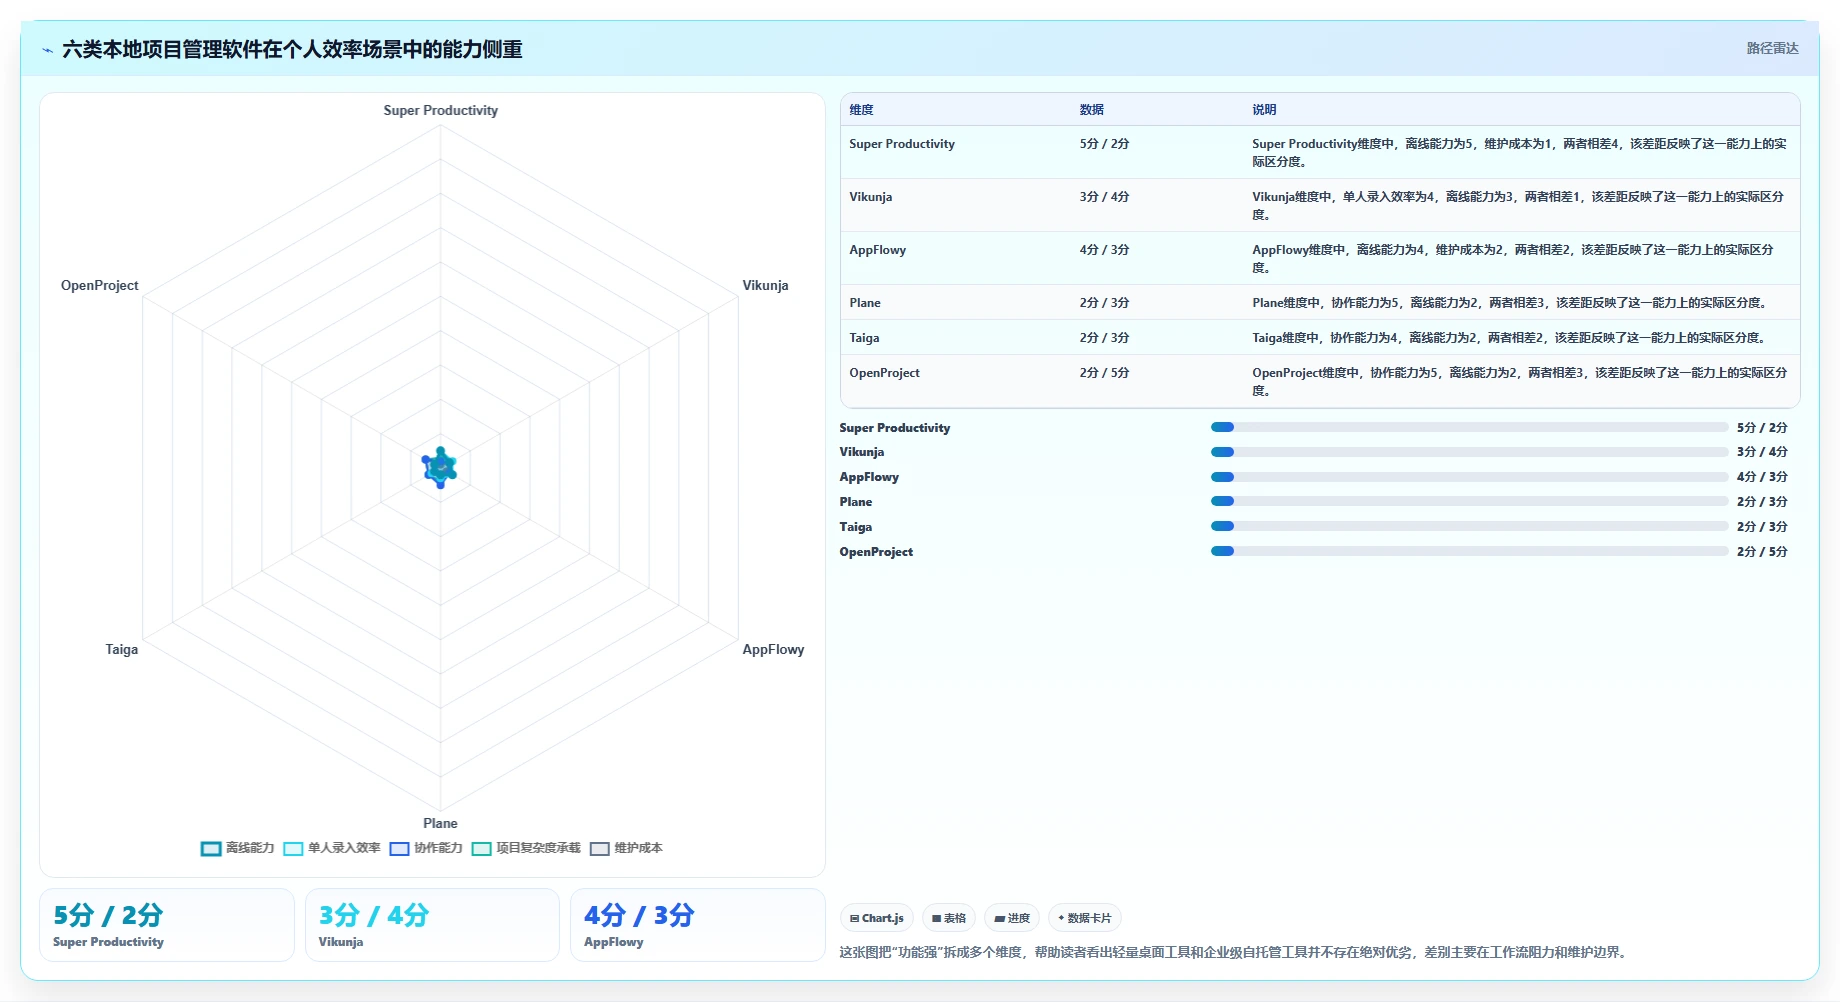
Task: Click the bar icon in the 进度 tag
Action: [999, 918]
